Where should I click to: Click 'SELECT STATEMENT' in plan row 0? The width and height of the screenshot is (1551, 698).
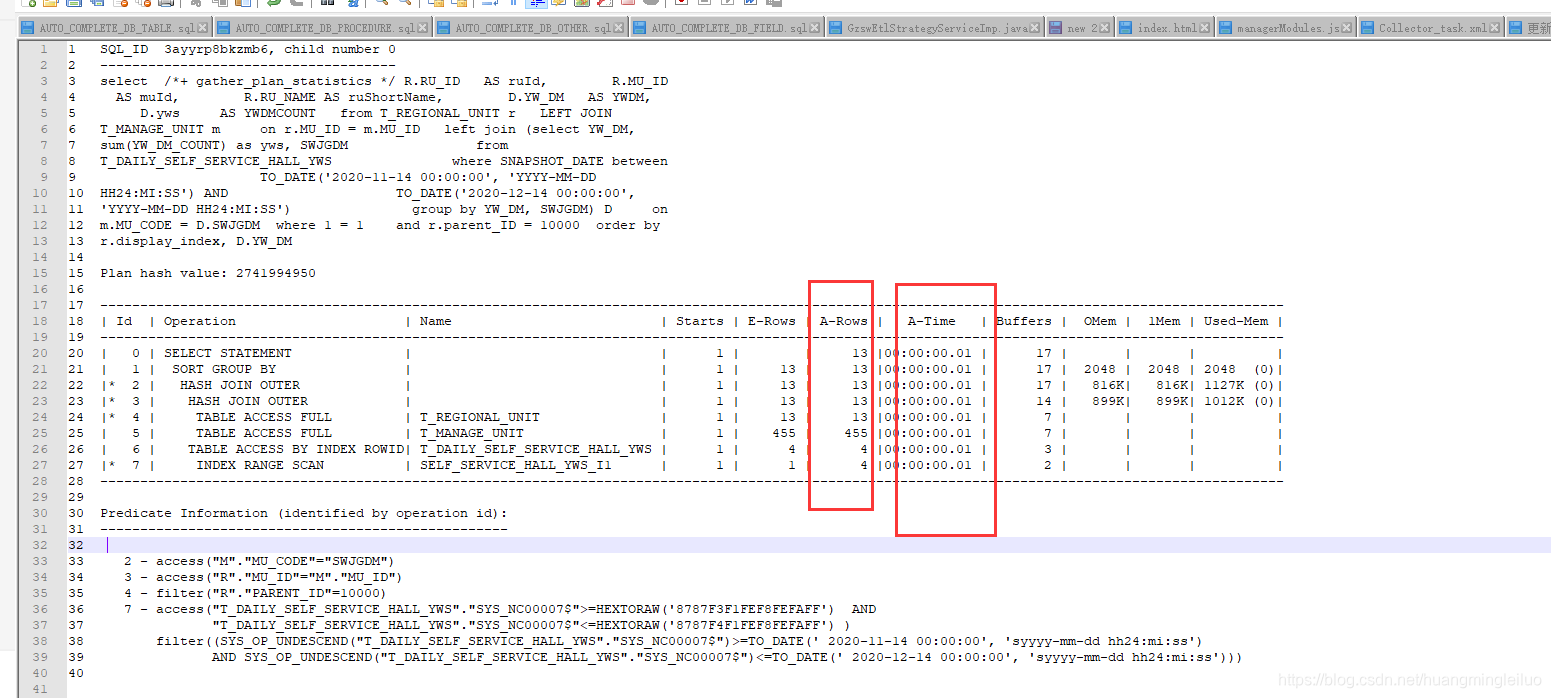pos(228,353)
